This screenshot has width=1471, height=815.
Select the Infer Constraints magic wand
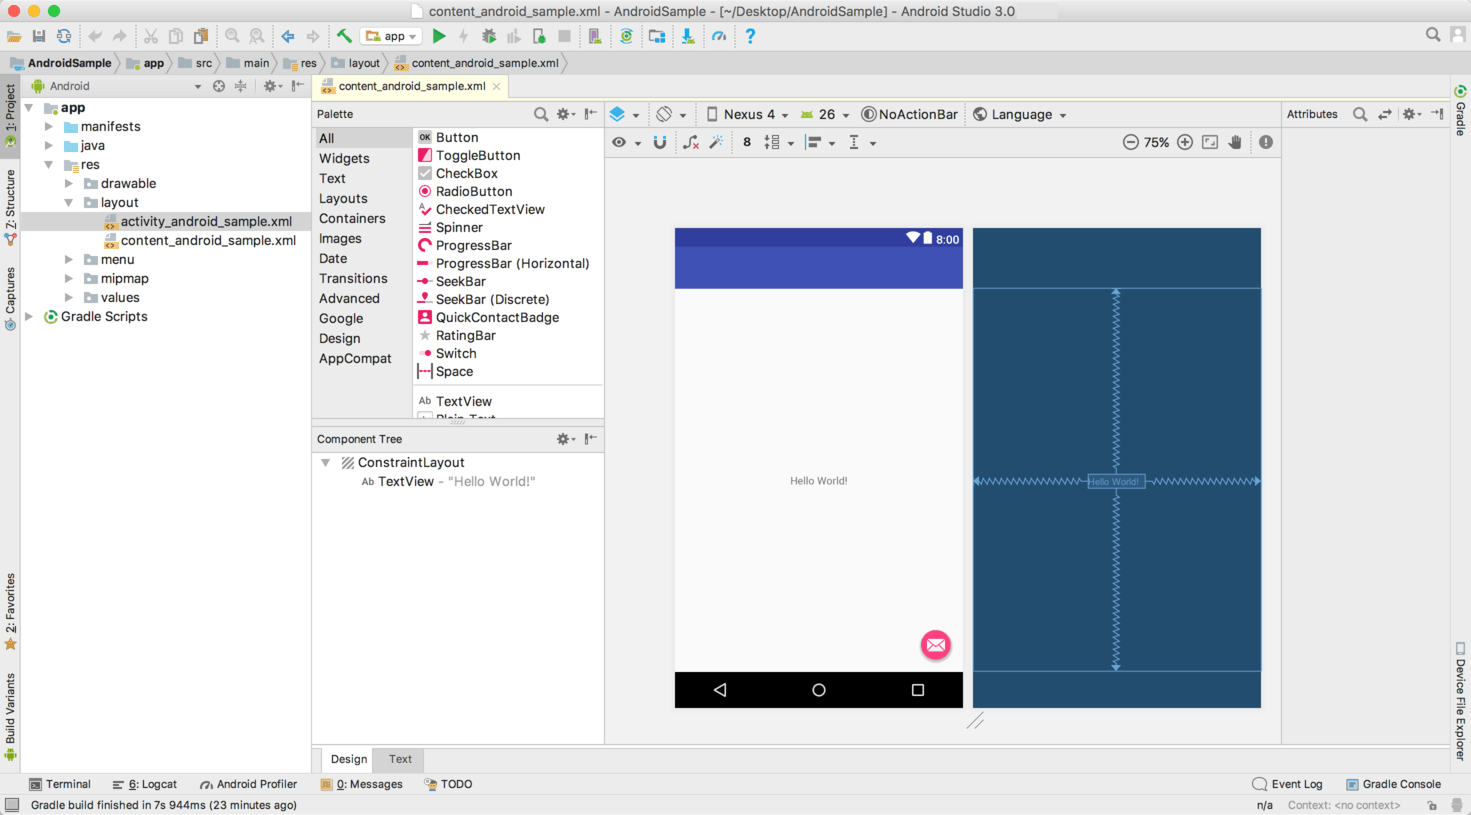[x=716, y=141]
